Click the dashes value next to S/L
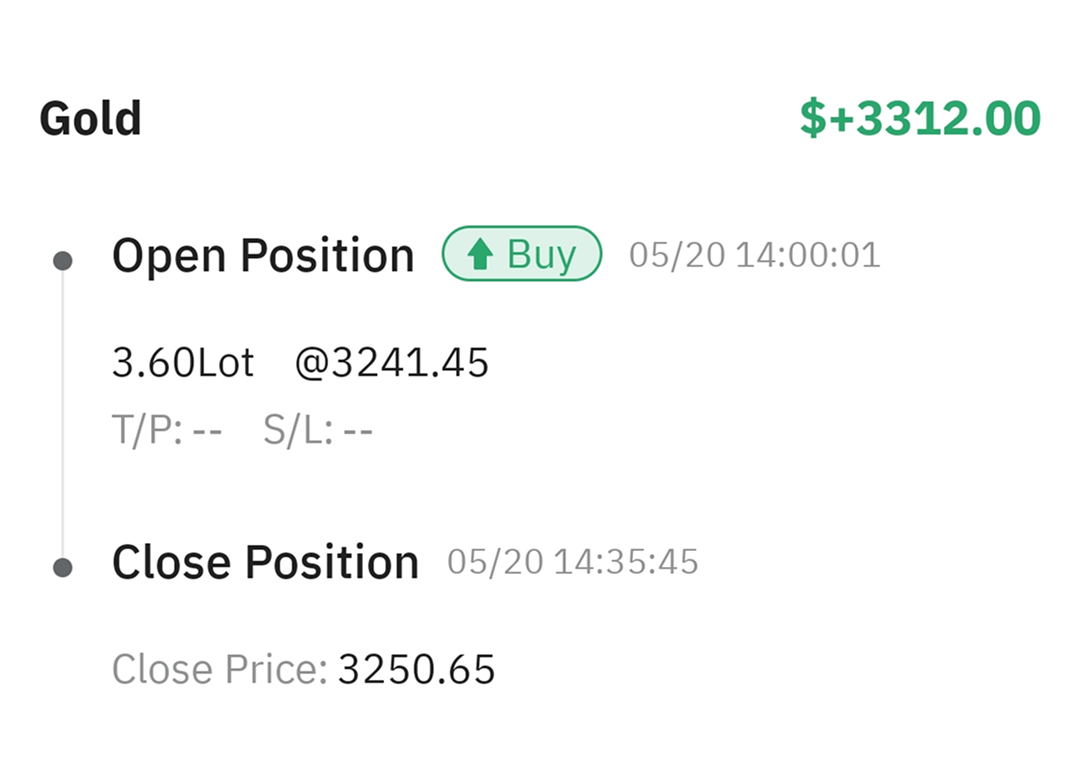1080x780 pixels. (357, 433)
